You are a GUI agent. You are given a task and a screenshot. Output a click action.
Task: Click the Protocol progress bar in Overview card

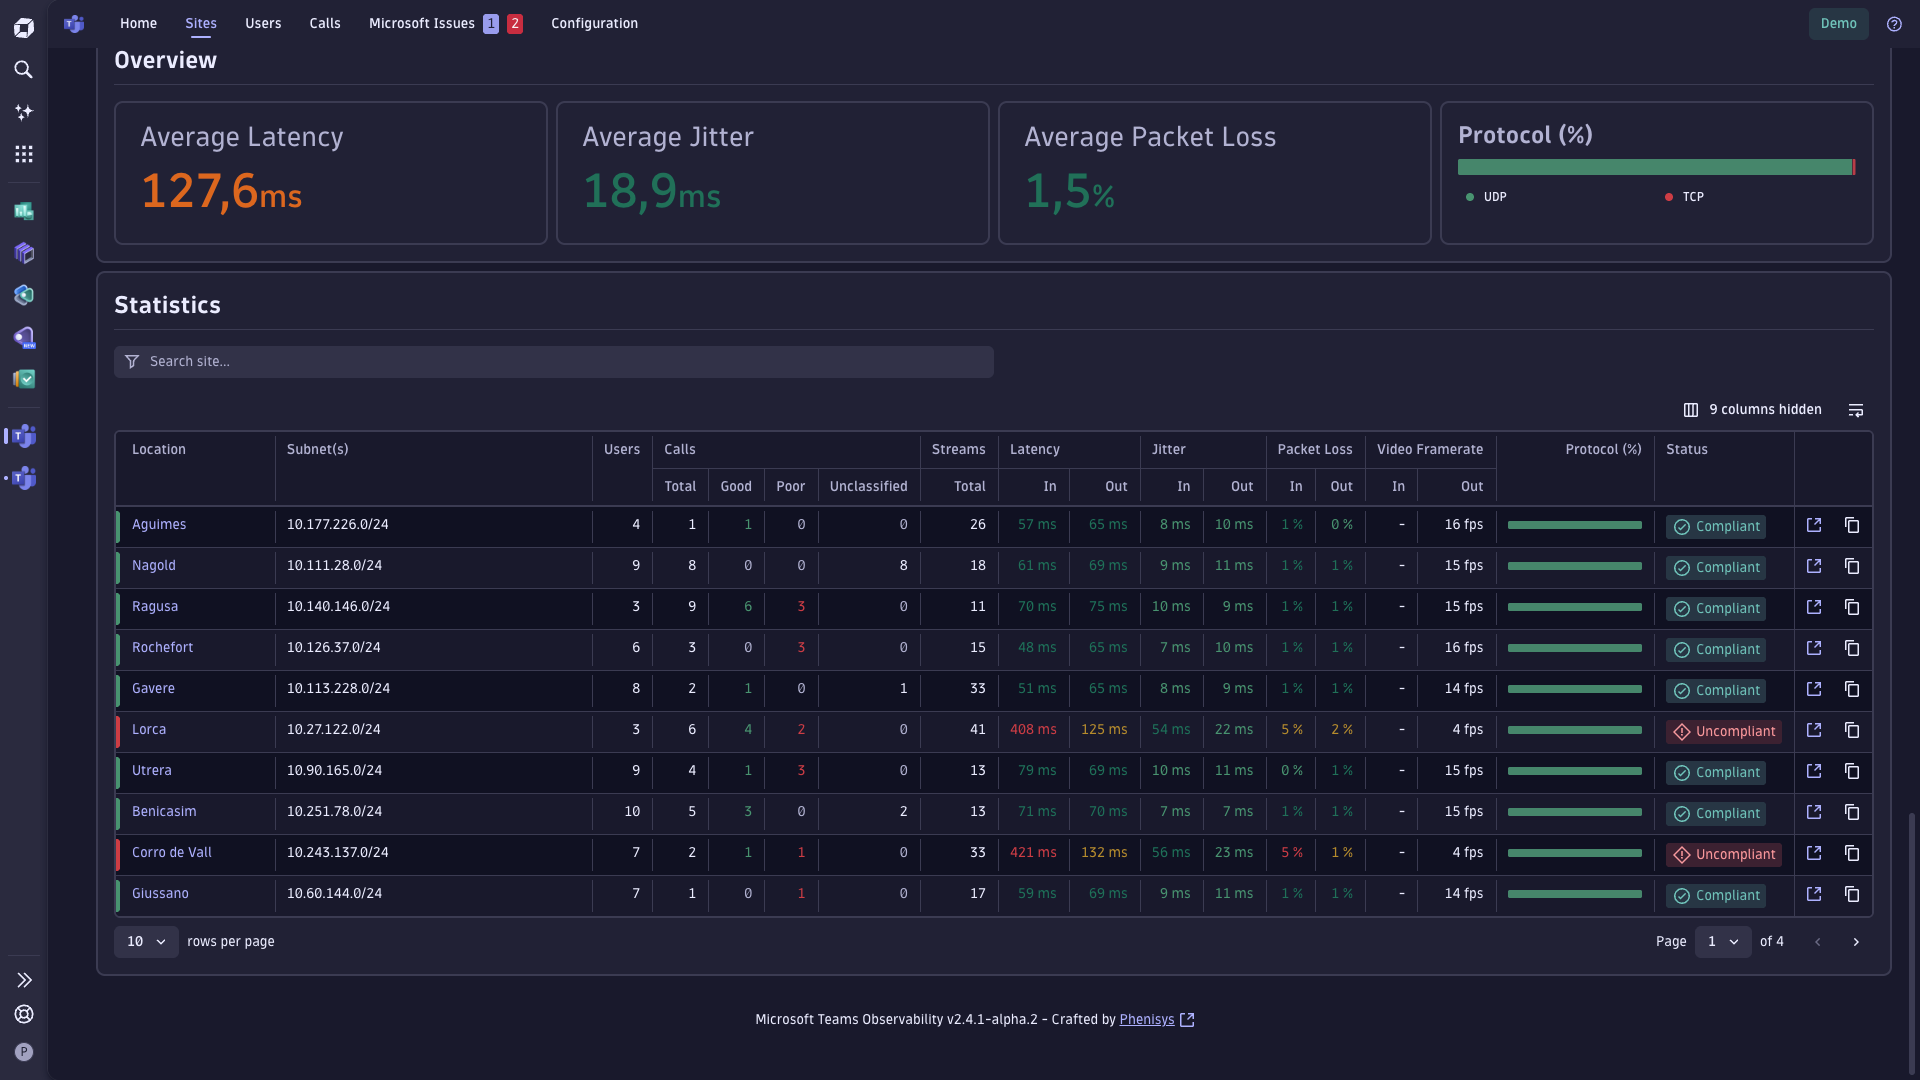pyautogui.click(x=1655, y=167)
